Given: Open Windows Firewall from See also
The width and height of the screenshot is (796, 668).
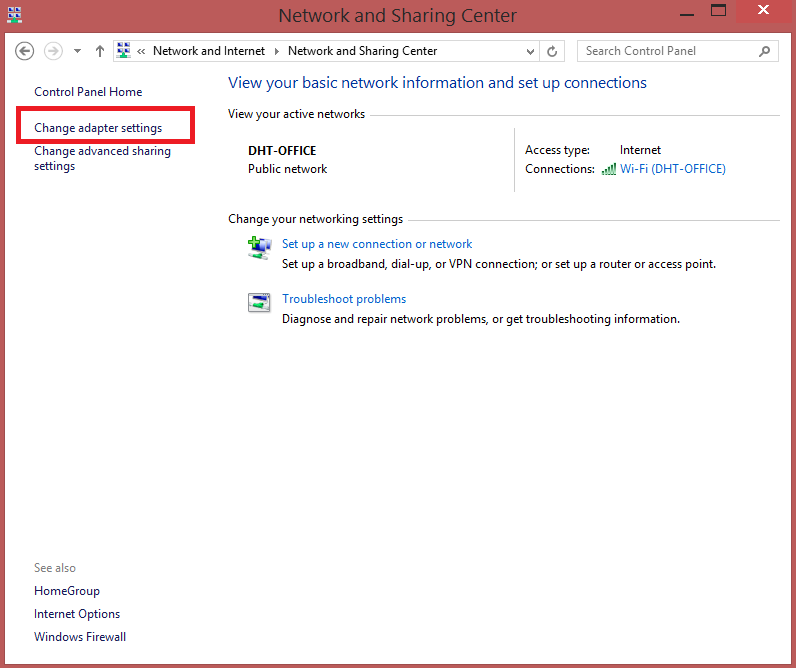Looking at the screenshot, I should click(80, 637).
